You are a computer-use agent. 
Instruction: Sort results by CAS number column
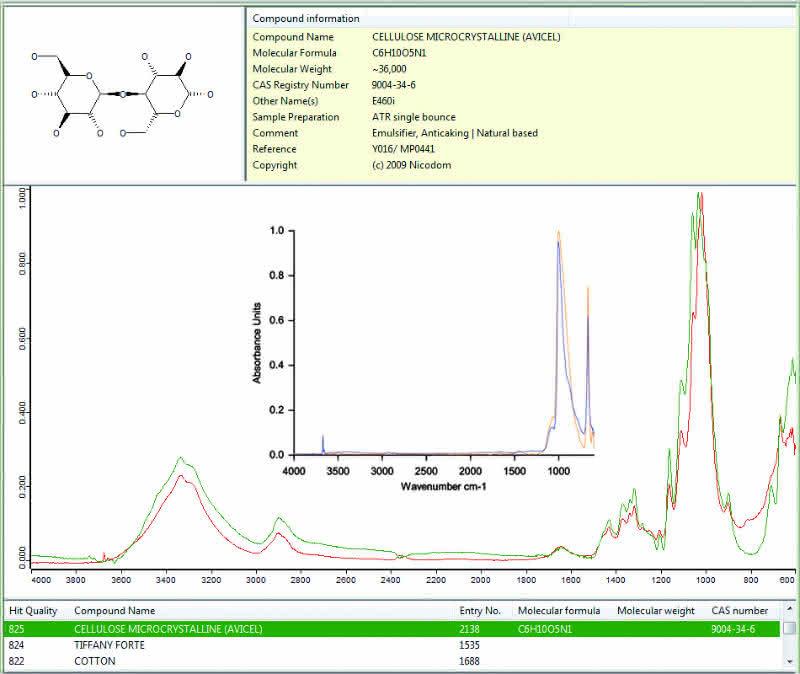(x=739, y=611)
